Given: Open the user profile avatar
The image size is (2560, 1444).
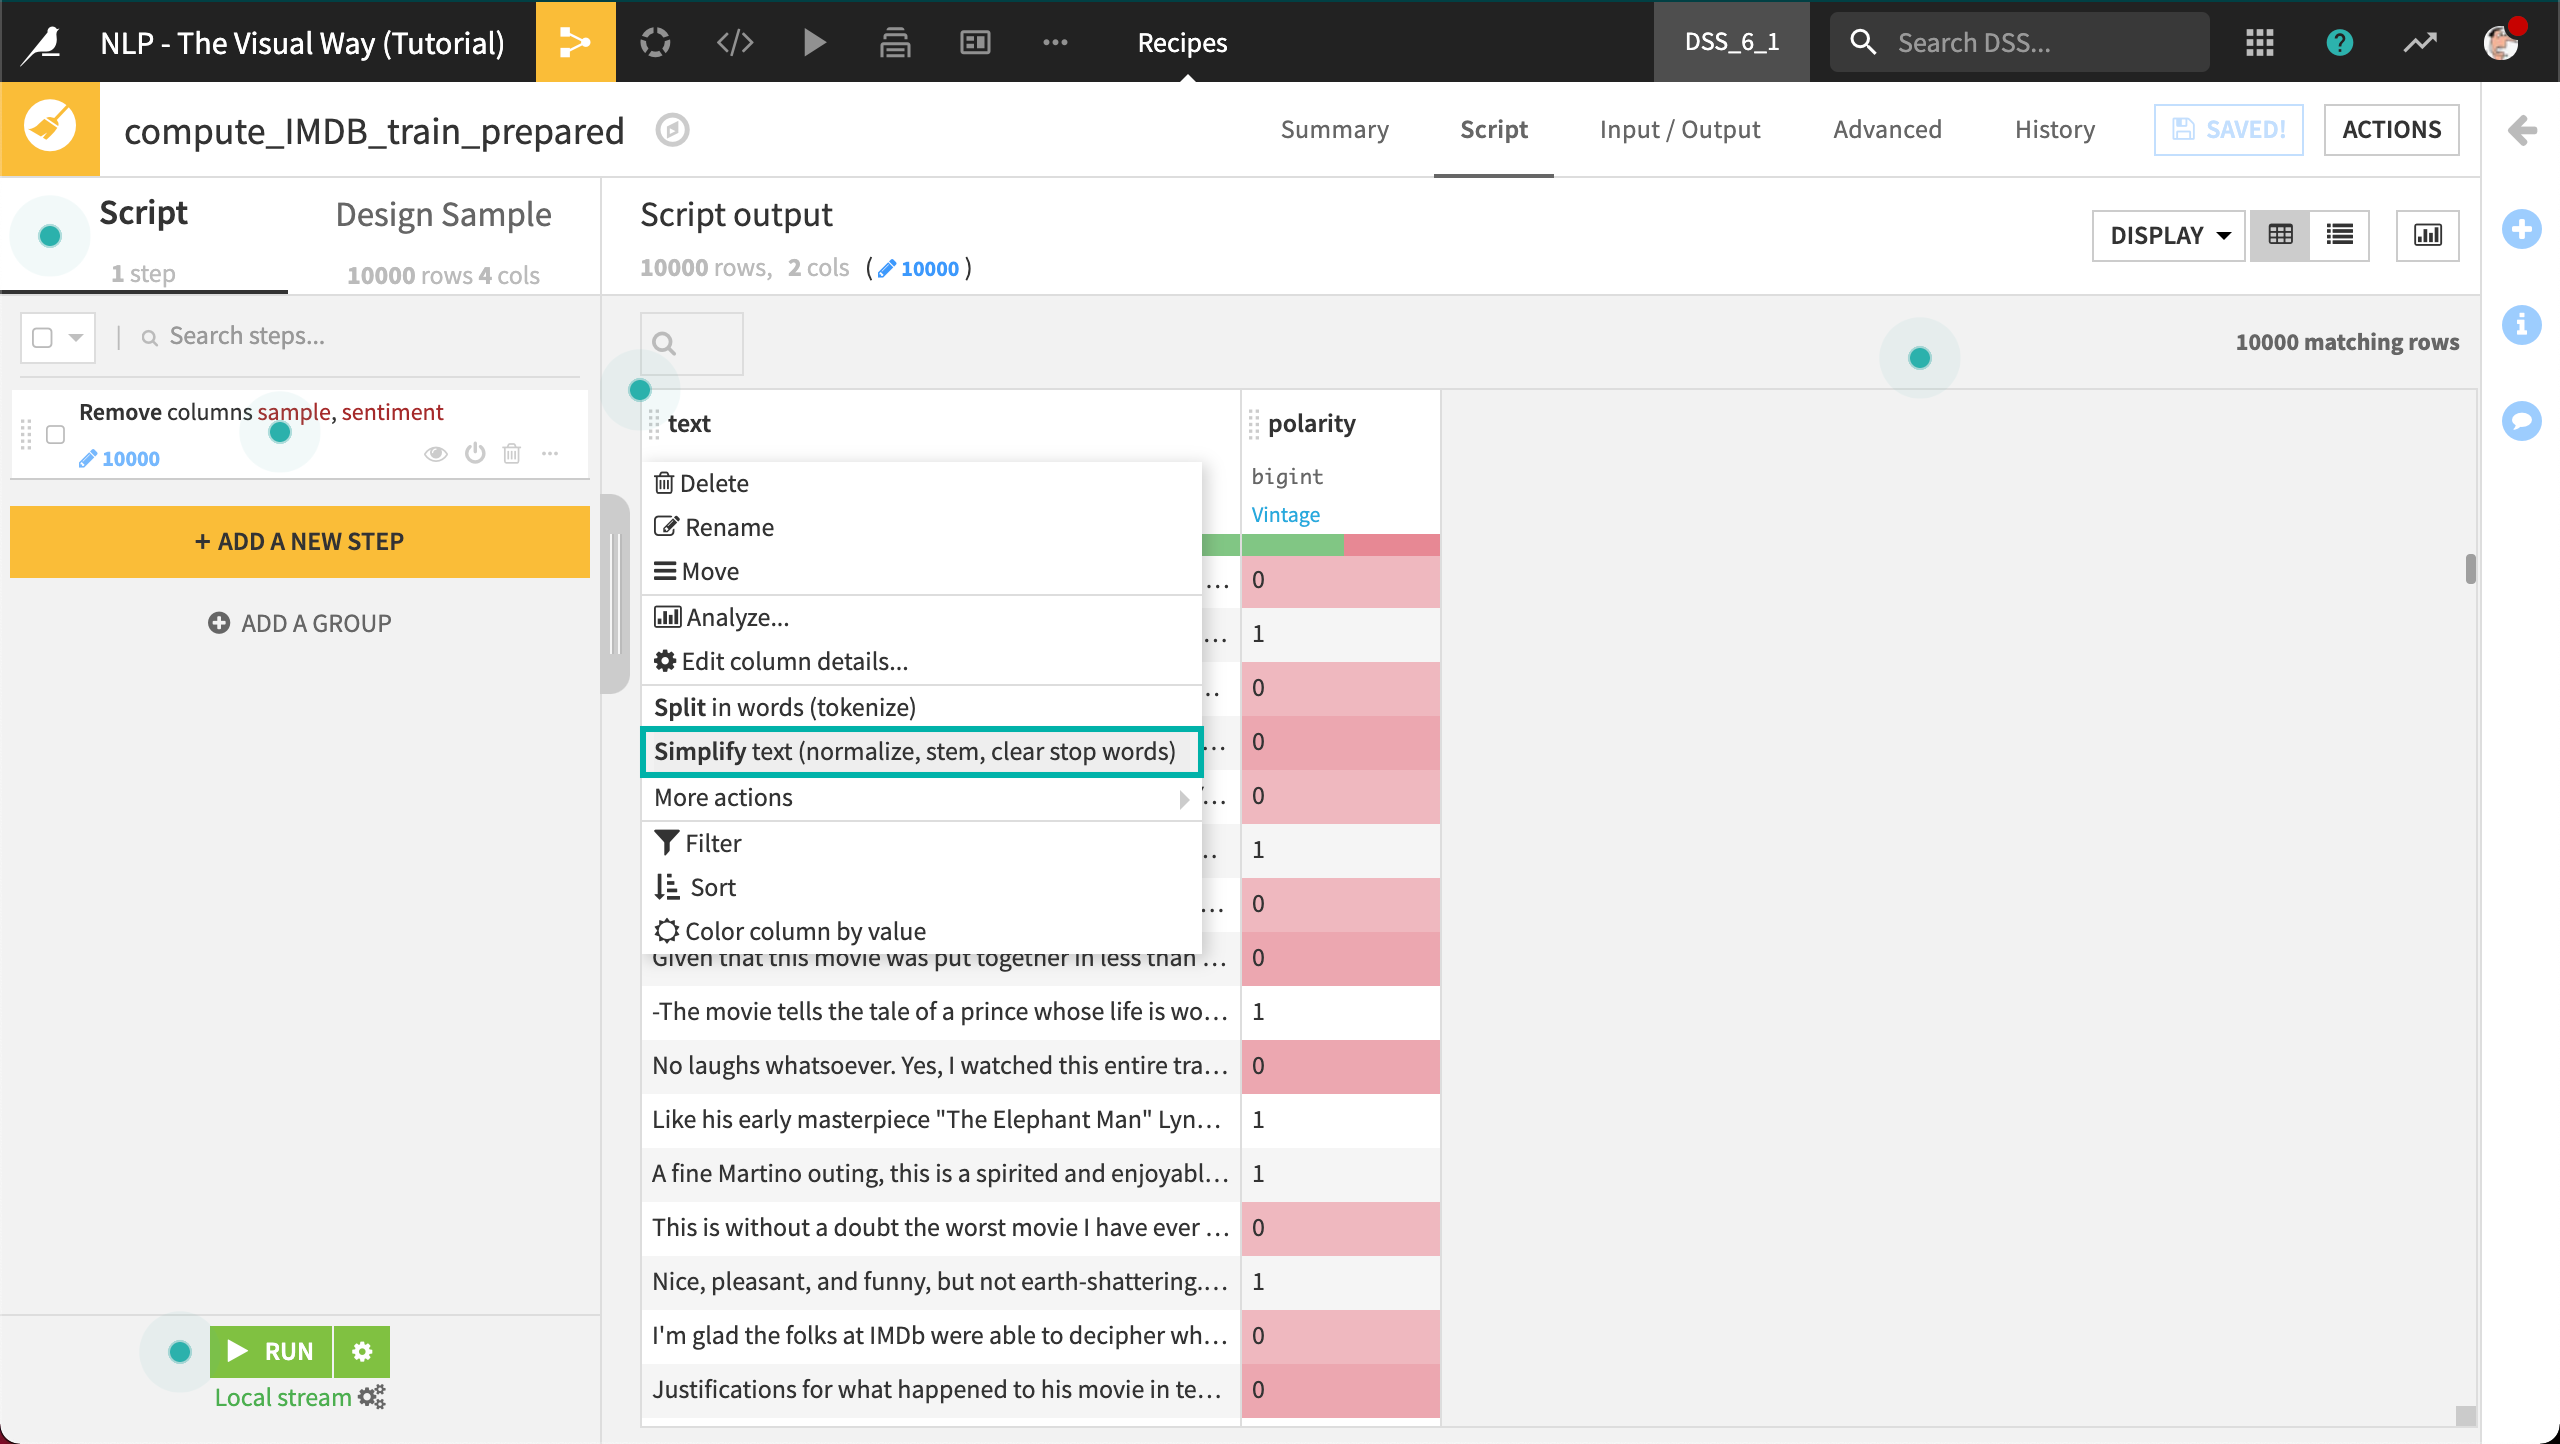Looking at the screenshot, I should click(x=2501, y=42).
